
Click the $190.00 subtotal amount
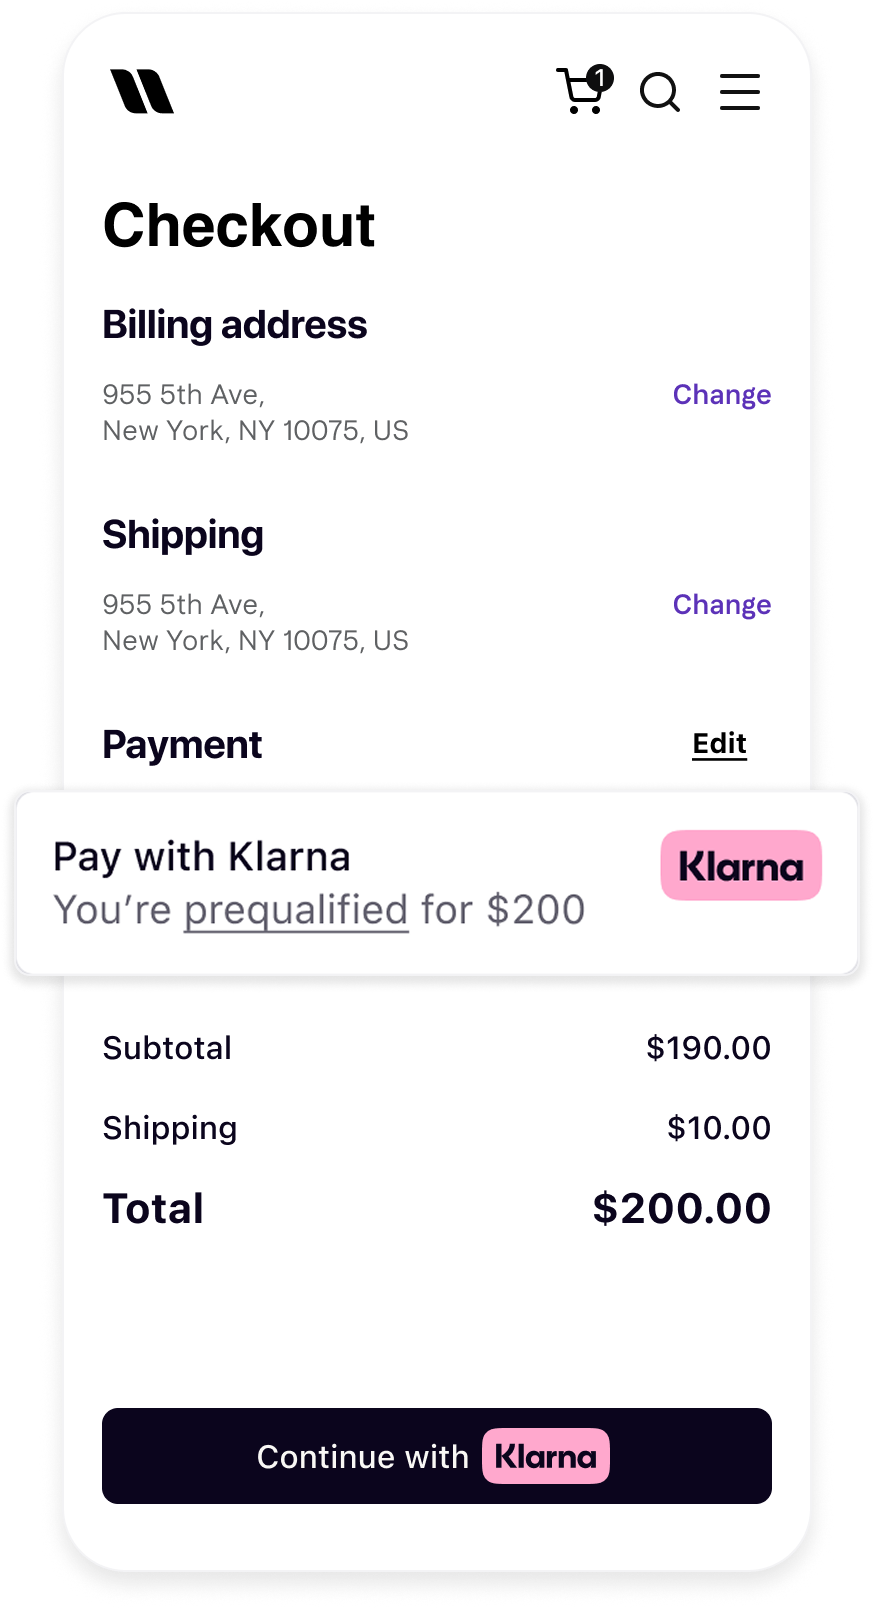708,1048
